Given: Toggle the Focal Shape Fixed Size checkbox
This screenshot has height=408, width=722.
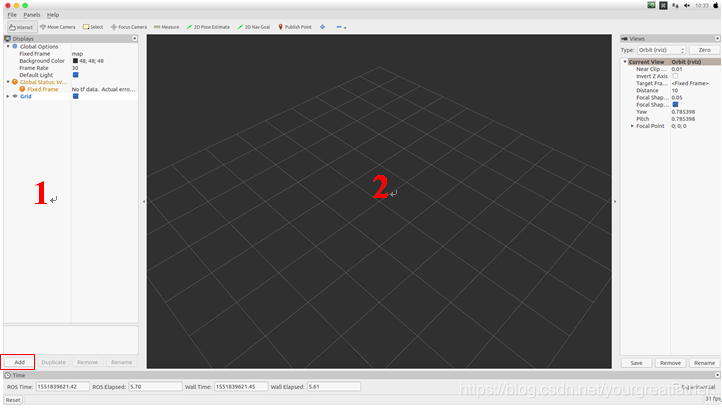Looking at the screenshot, I should click(675, 105).
